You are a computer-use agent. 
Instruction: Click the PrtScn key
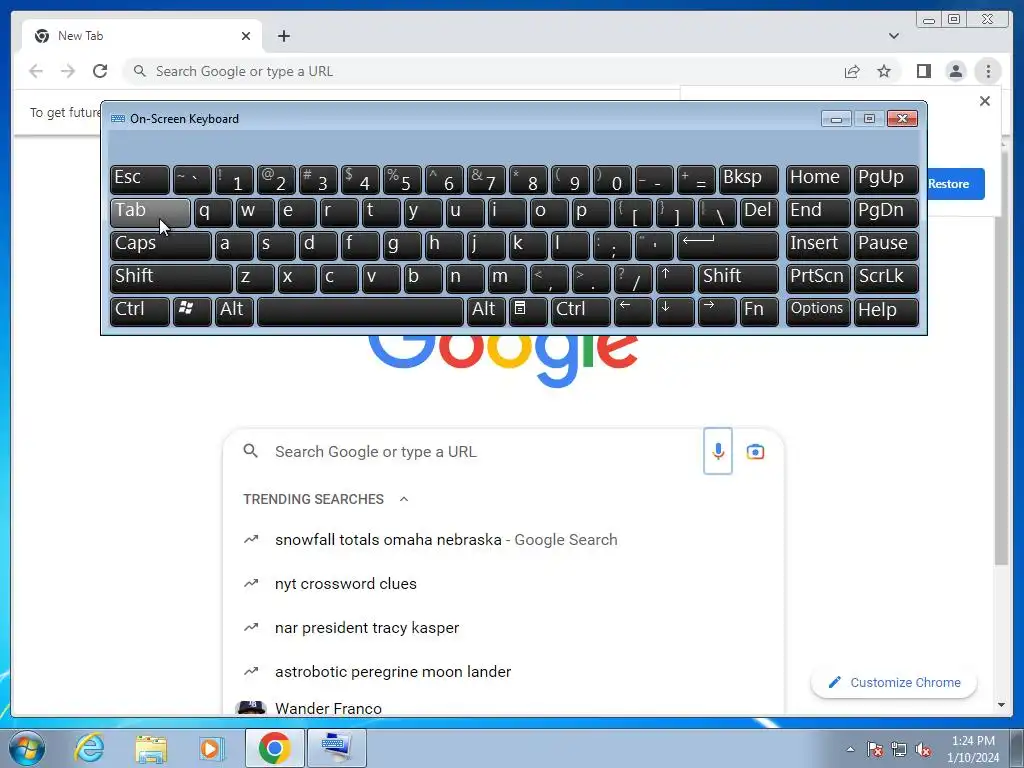tap(818, 278)
